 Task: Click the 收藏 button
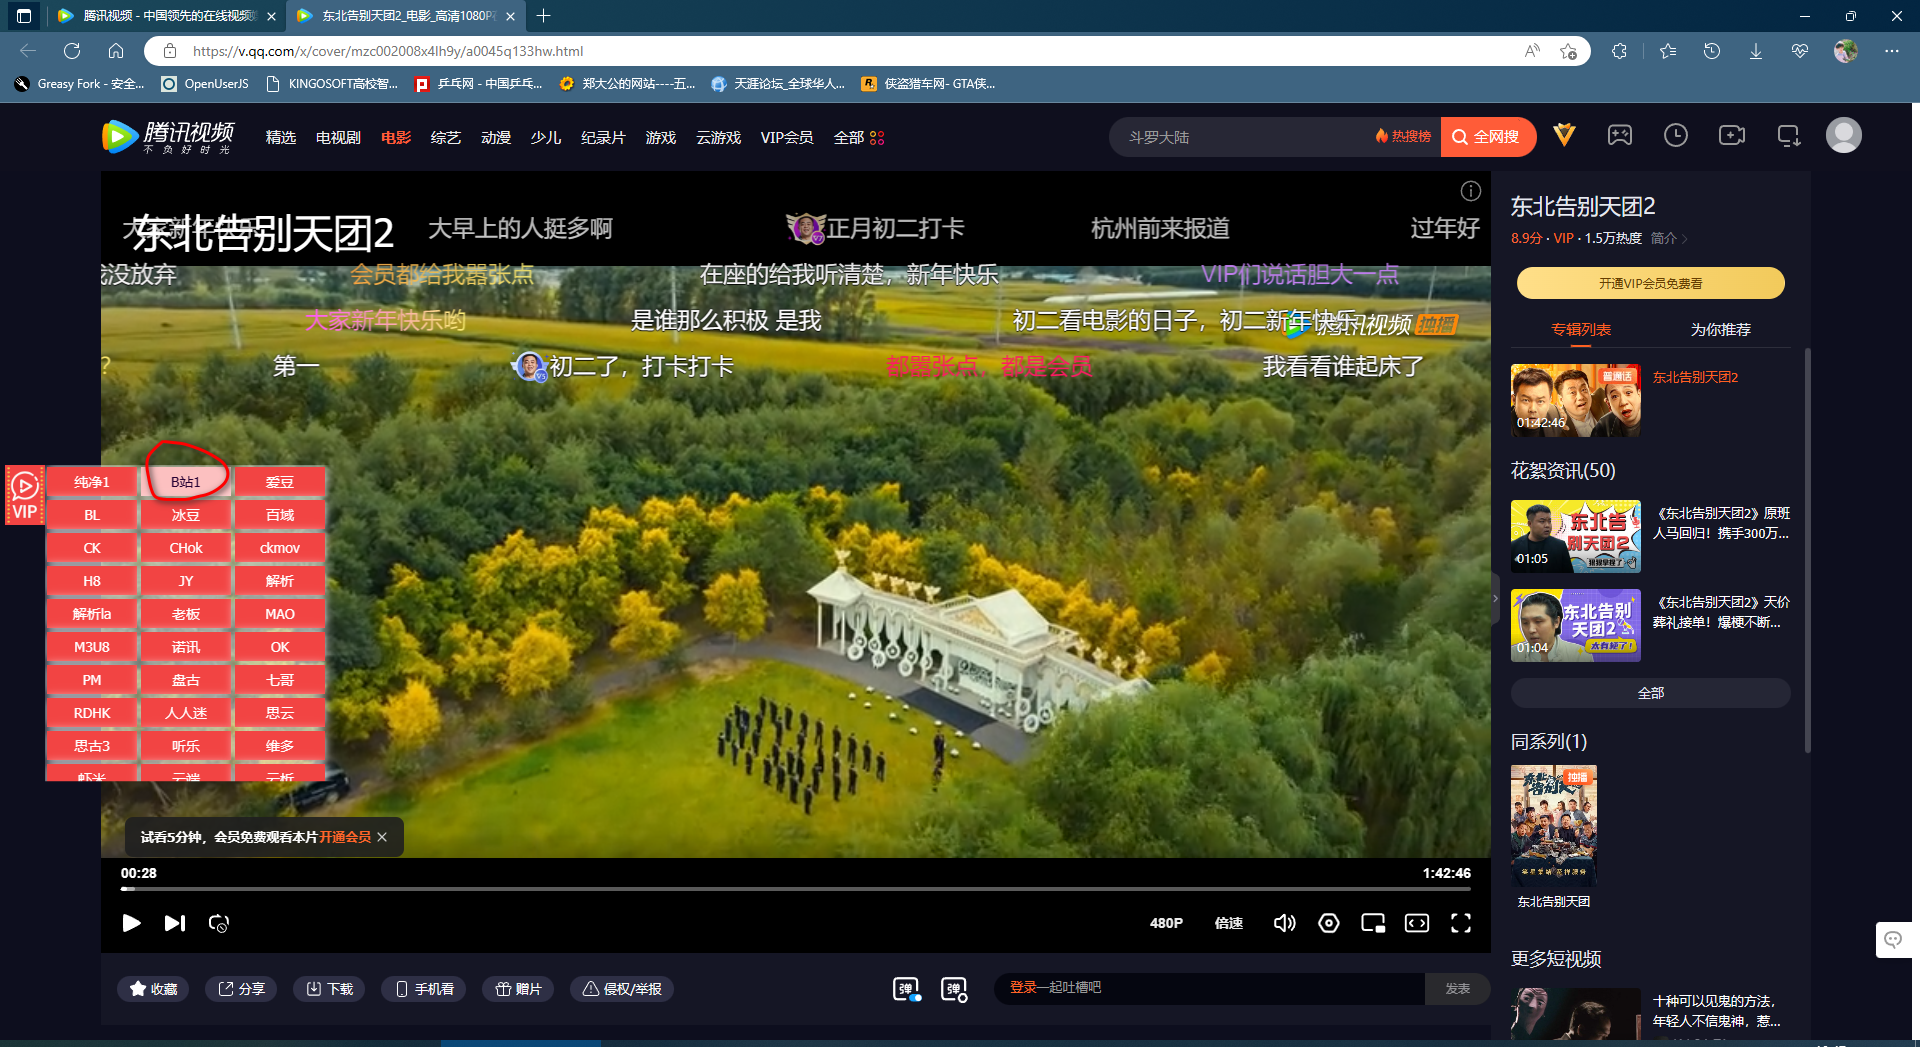click(x=153, y=989)
